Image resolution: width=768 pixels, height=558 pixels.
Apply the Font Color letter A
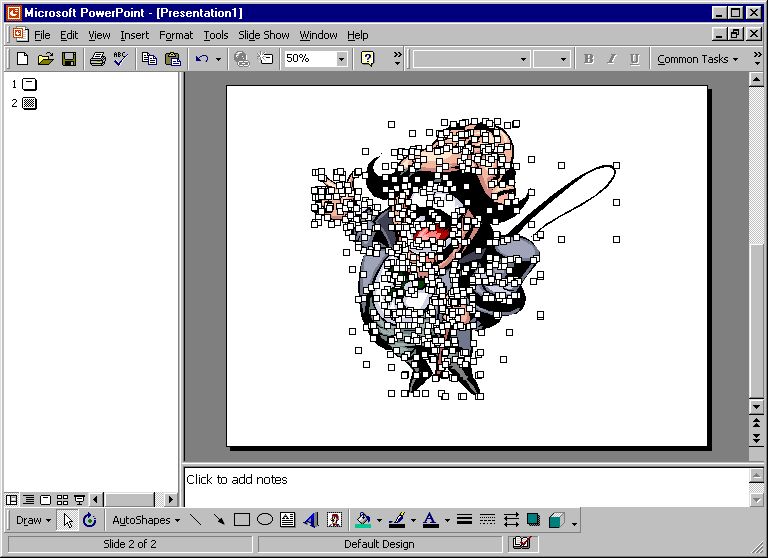pyautogui.click(x=430, y=520)
